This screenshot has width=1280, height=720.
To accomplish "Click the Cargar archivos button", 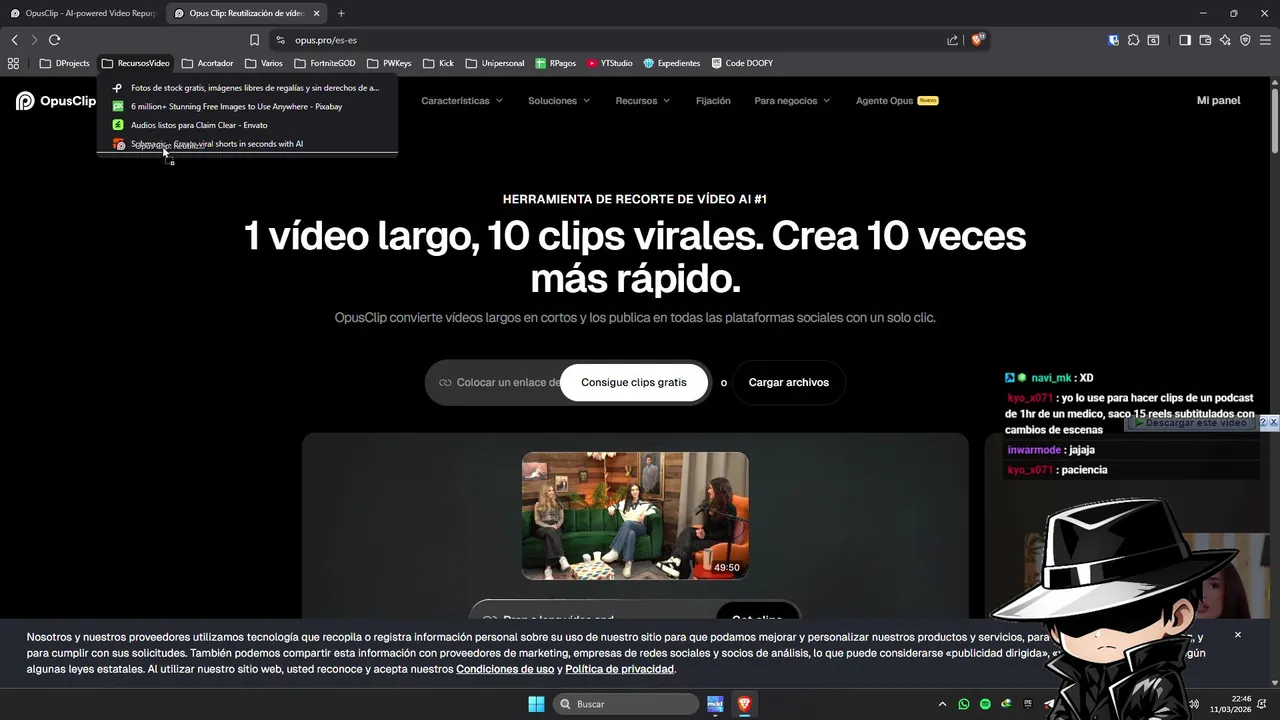I will [x=789, y=382].
